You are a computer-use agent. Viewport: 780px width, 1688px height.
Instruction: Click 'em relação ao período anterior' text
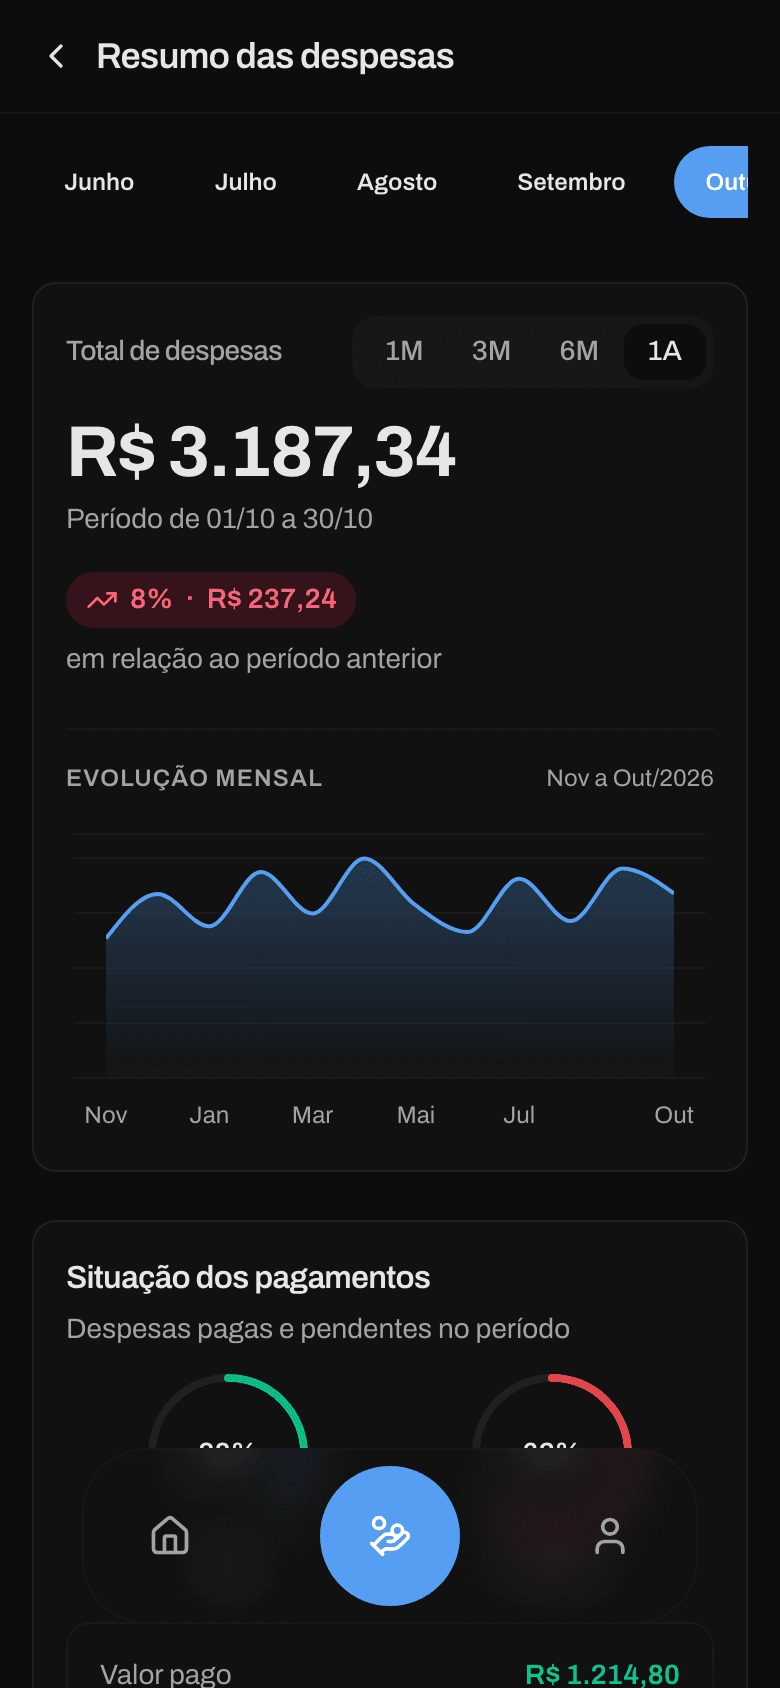pos(254,659)
